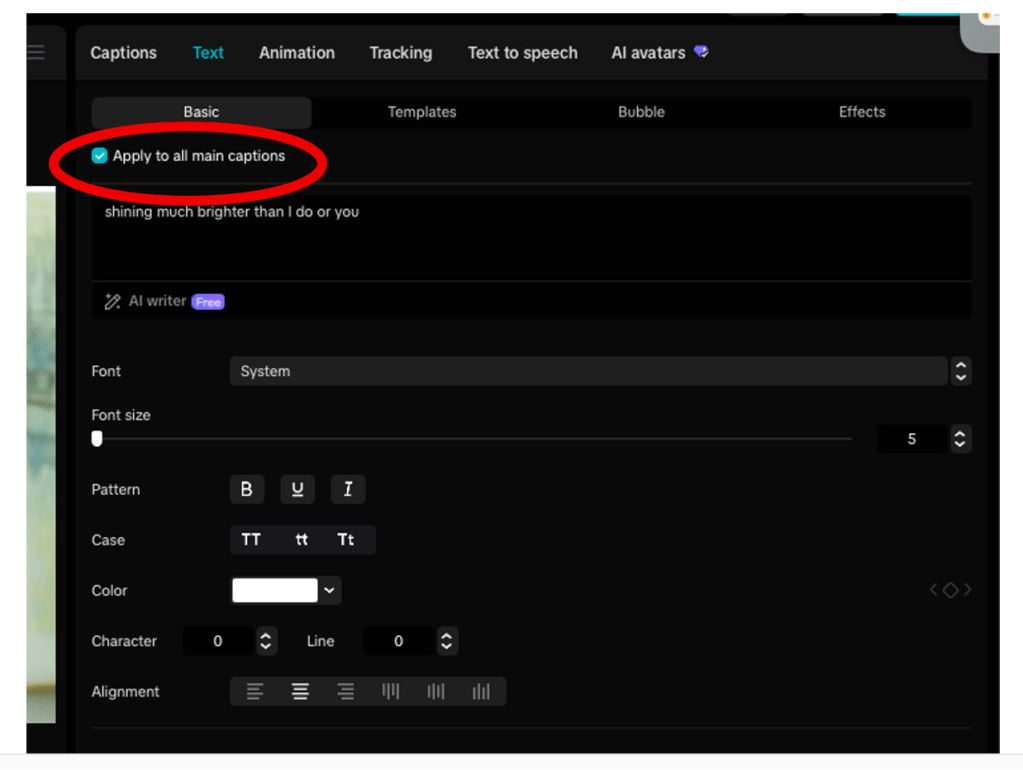Toggle italic text pattern
Image resolution: width=1023 pixels, height=770 pixels.
[348, 489]
